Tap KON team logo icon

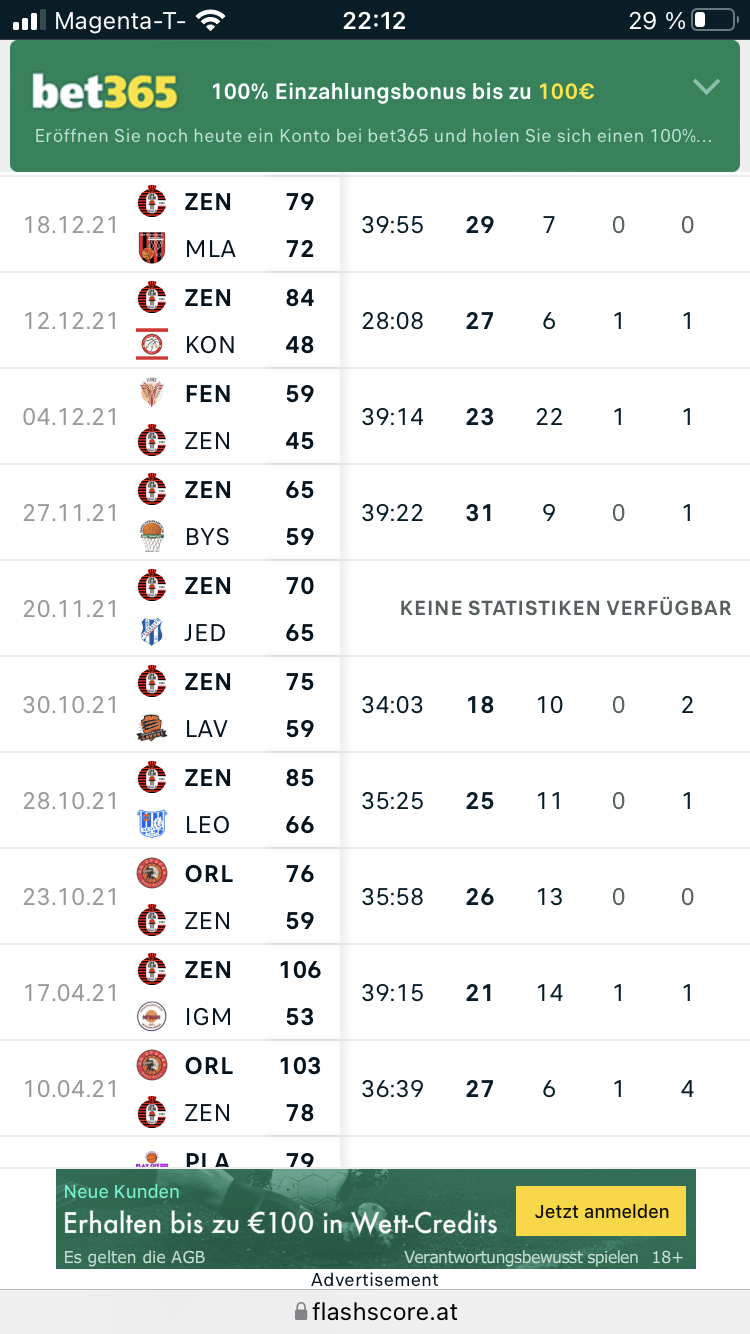click(x=152, y=344)
